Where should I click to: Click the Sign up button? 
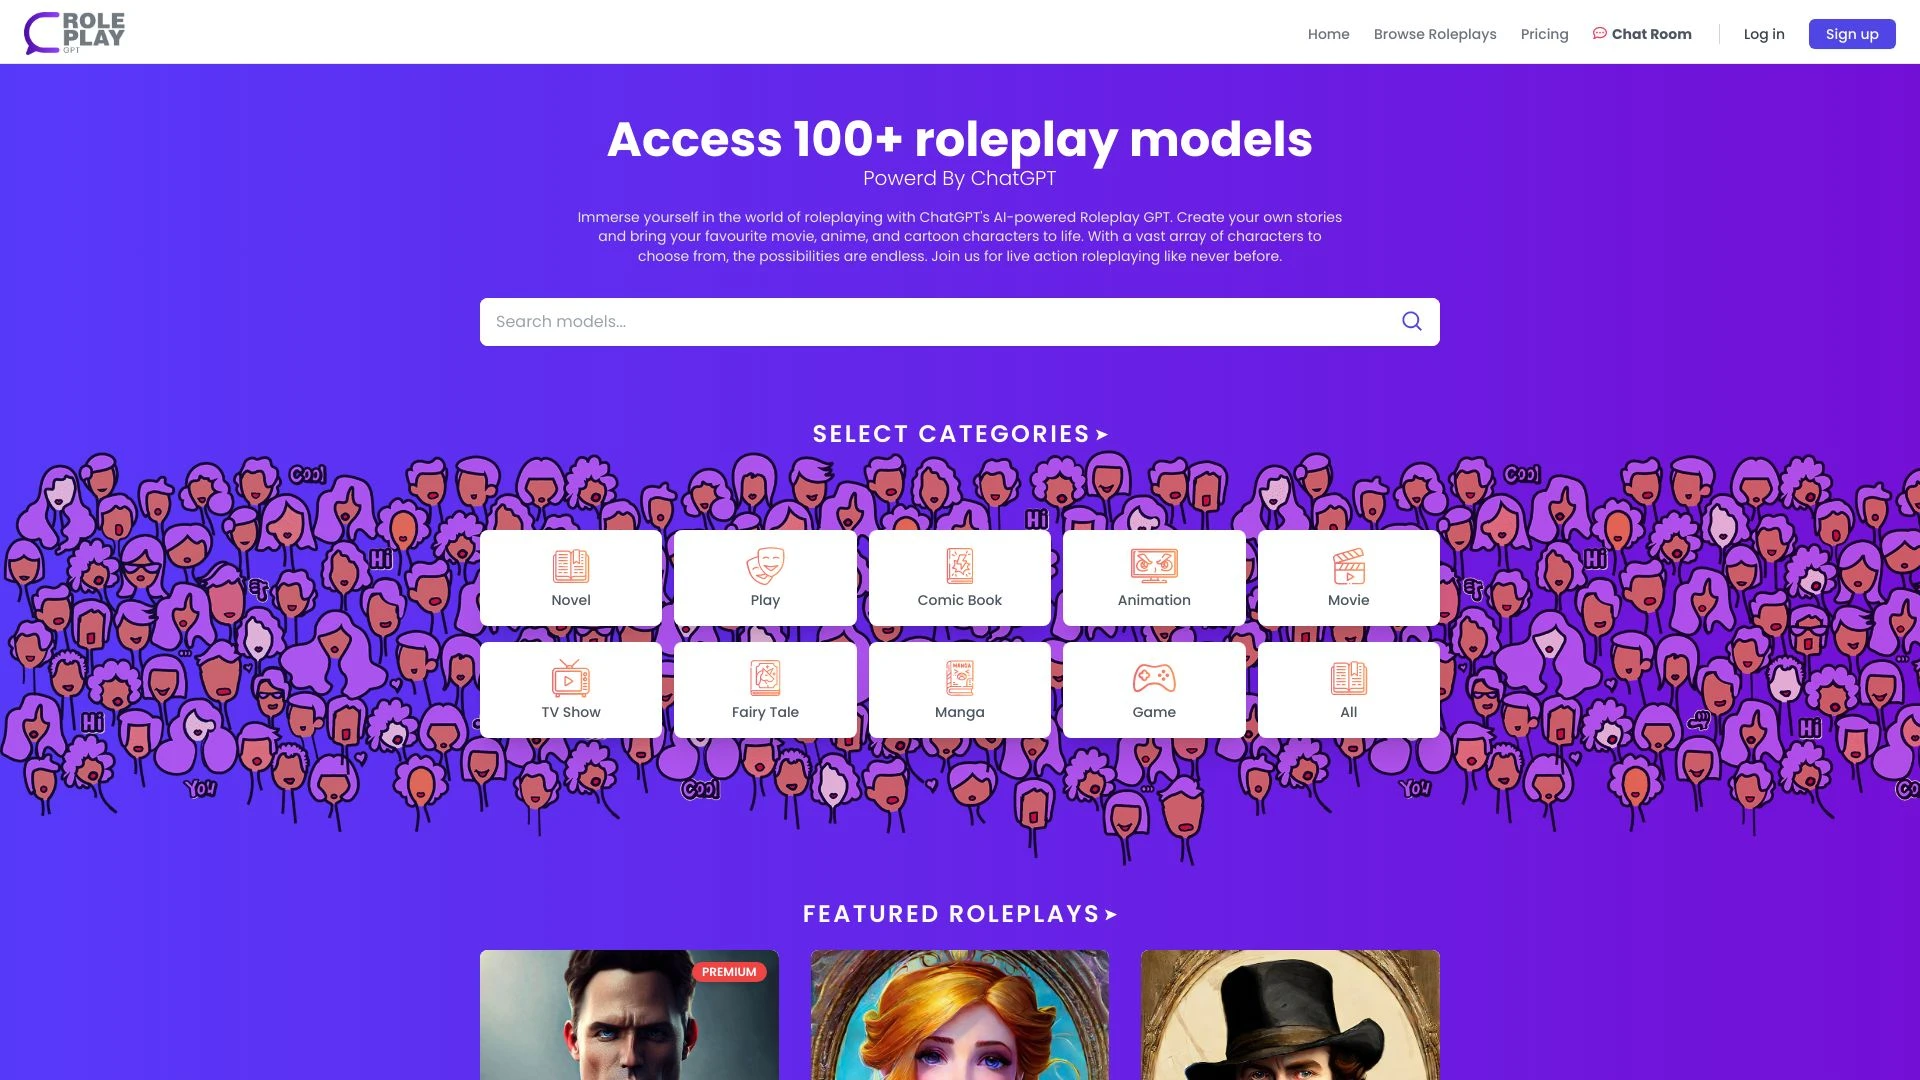point(1852,33)
